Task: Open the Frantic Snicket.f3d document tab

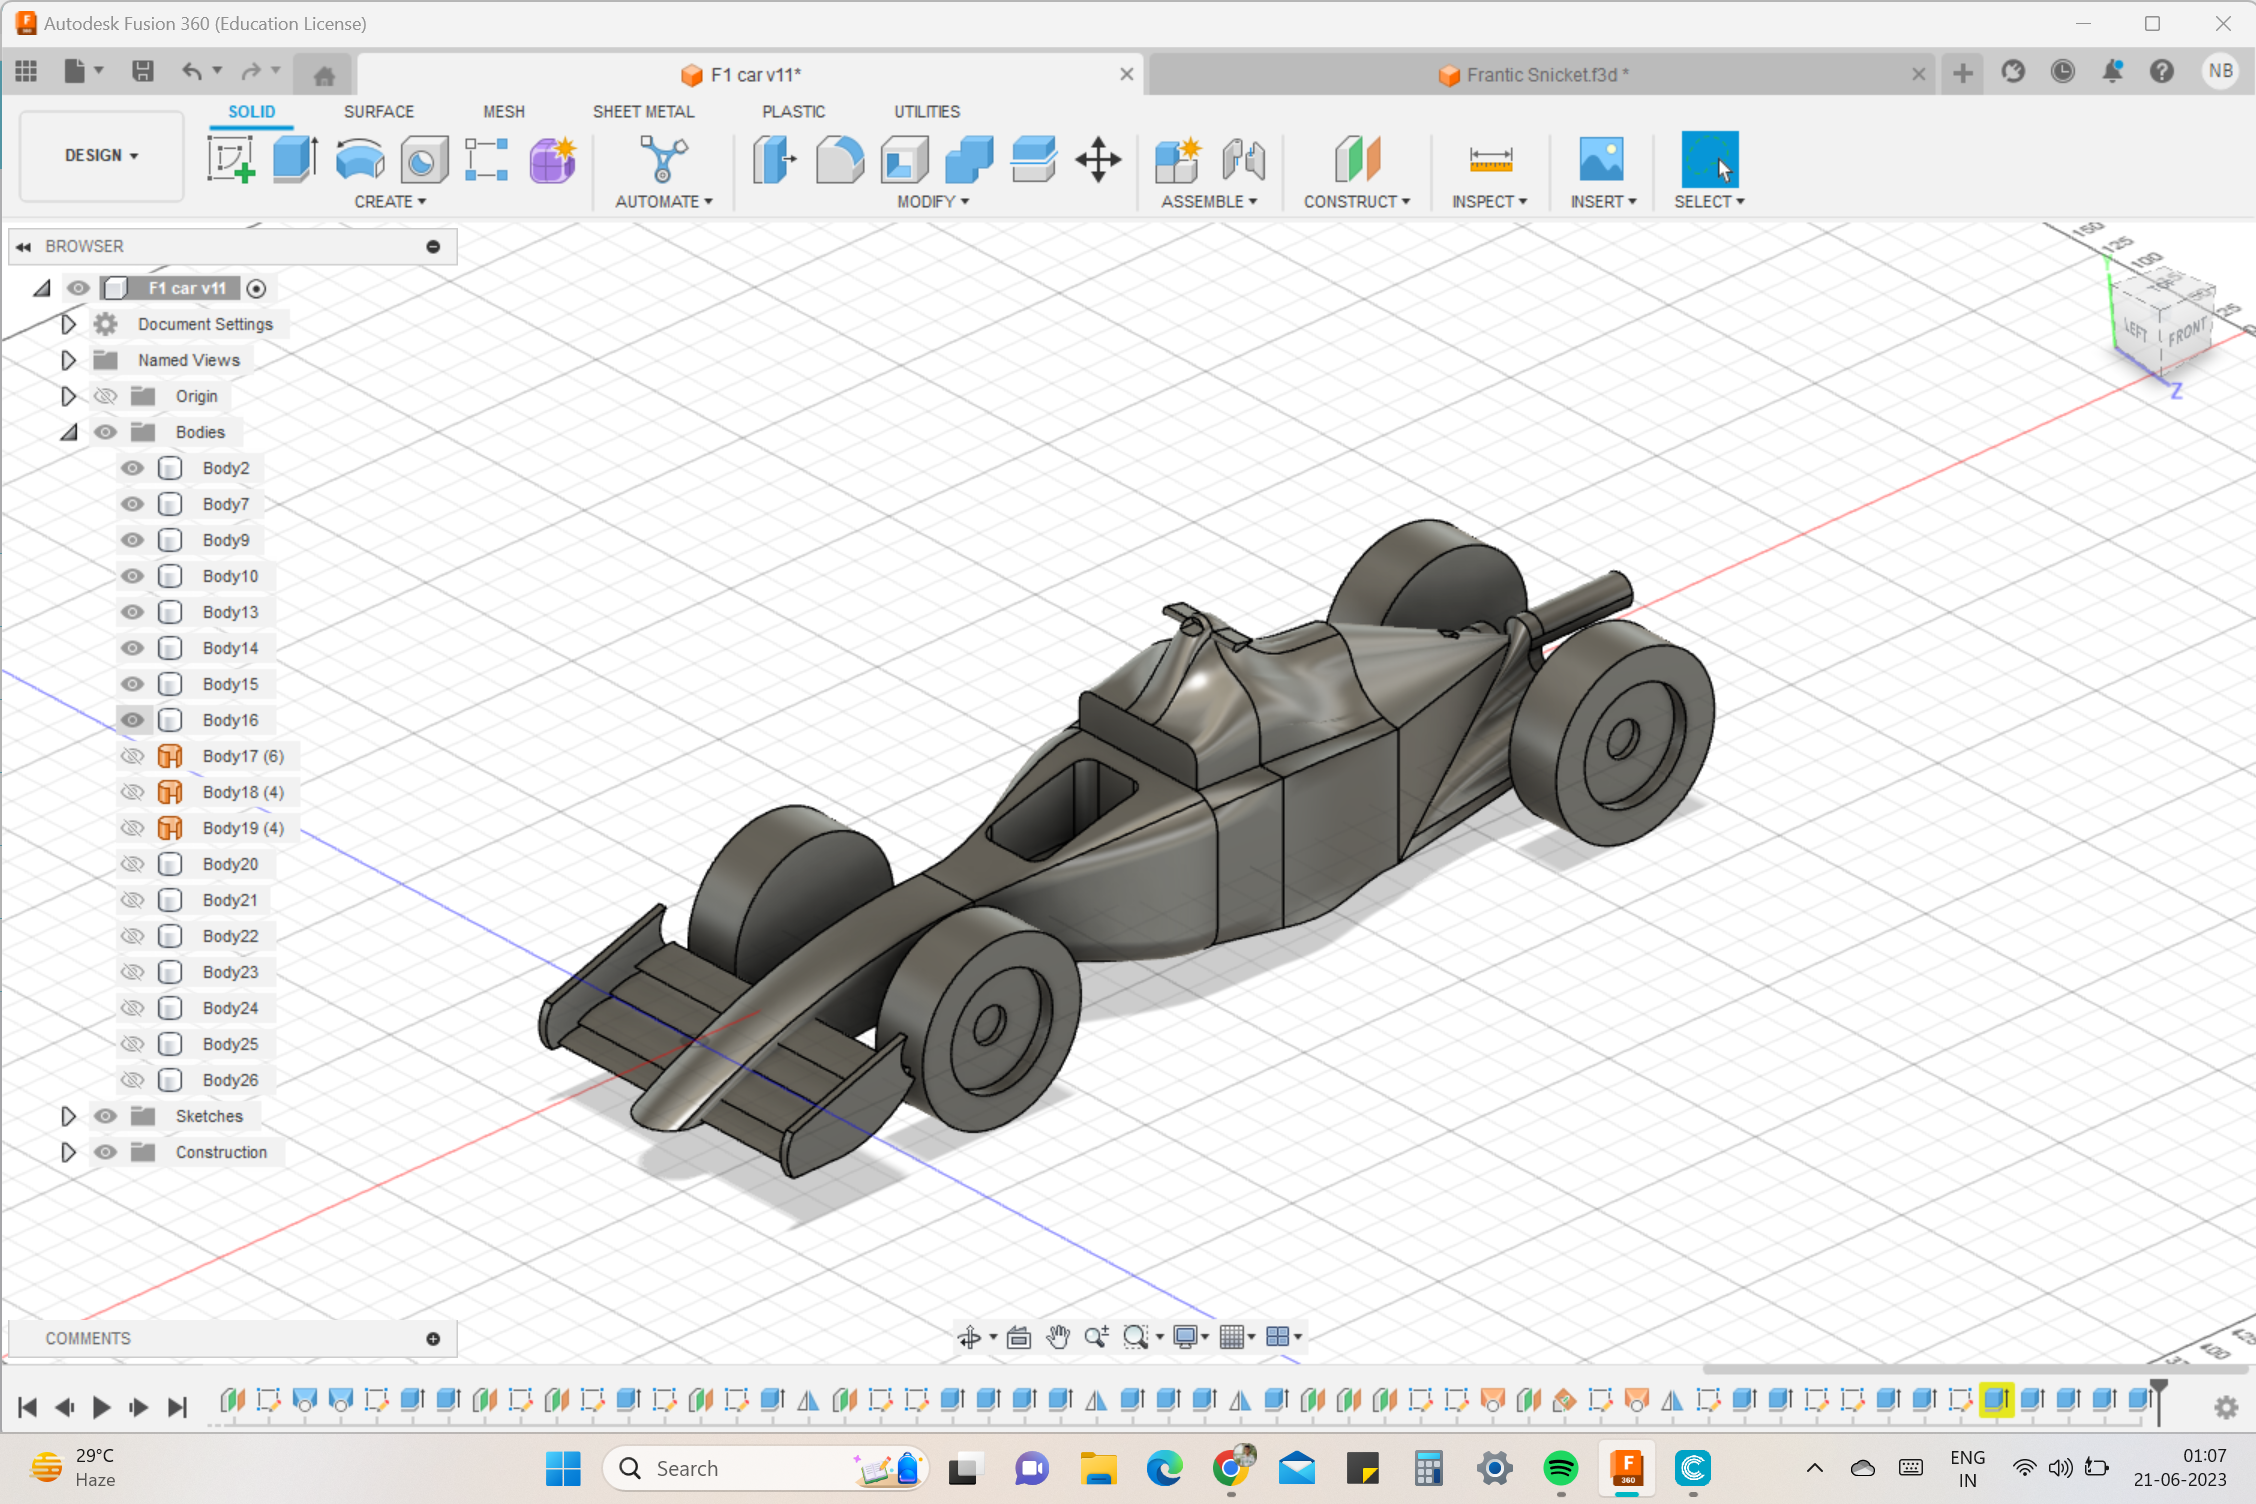Action: click(x=1534, y=73)
